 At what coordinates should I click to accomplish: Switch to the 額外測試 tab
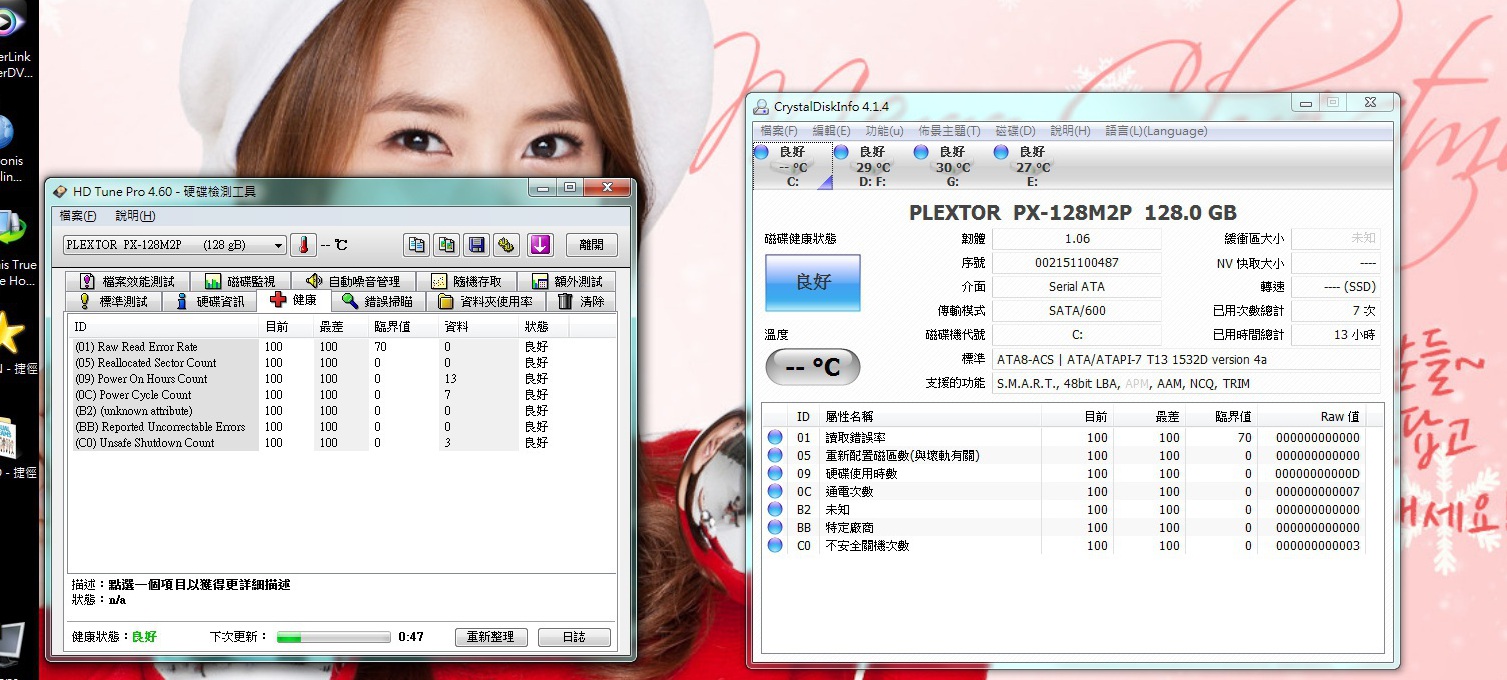(x=567, y=281)
